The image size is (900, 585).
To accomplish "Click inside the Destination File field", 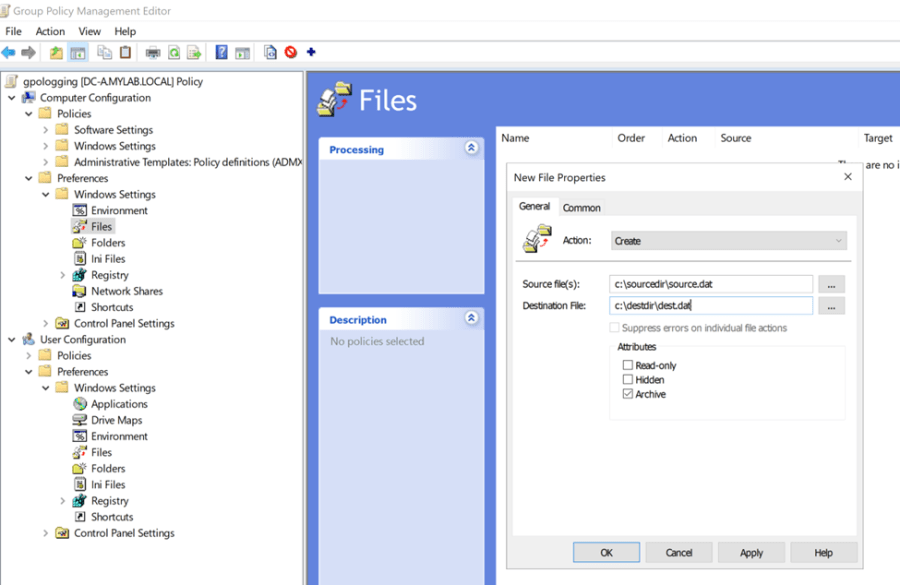I will [710, 306].
